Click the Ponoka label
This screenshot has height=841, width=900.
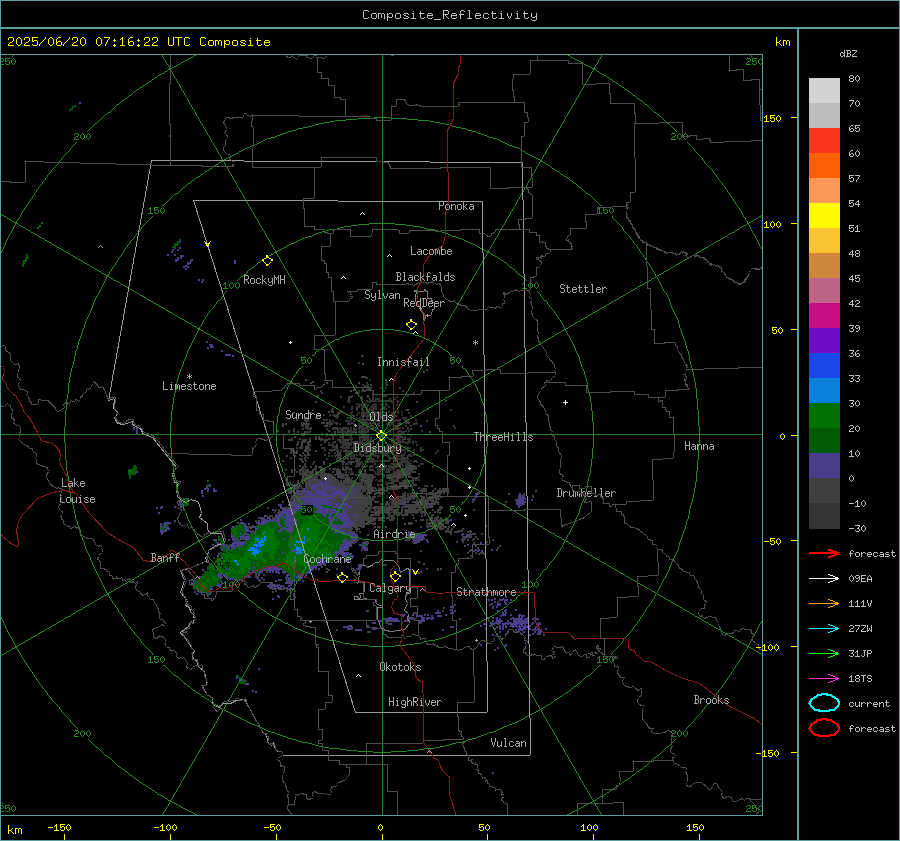click(456, 206)
